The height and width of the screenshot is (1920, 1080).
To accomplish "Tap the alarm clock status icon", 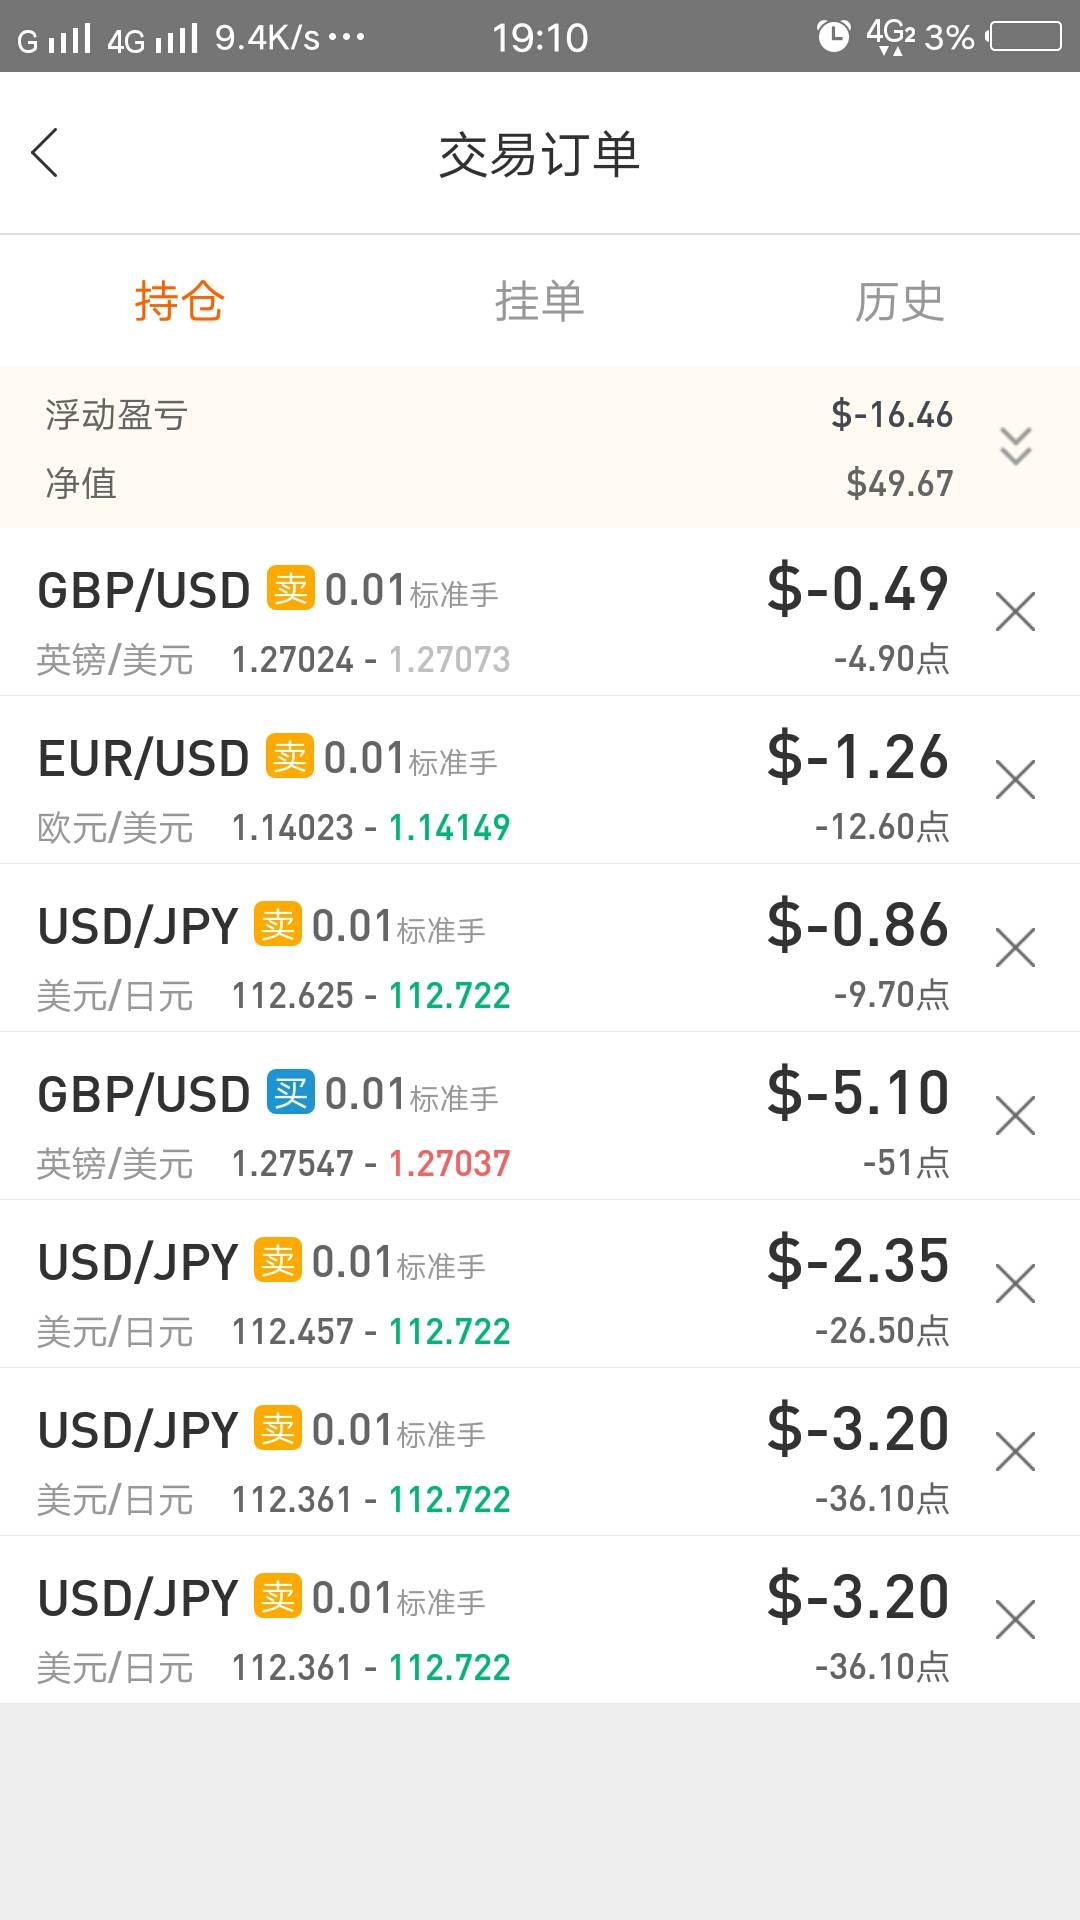I will pyautogui.click(x=833, y=36).
